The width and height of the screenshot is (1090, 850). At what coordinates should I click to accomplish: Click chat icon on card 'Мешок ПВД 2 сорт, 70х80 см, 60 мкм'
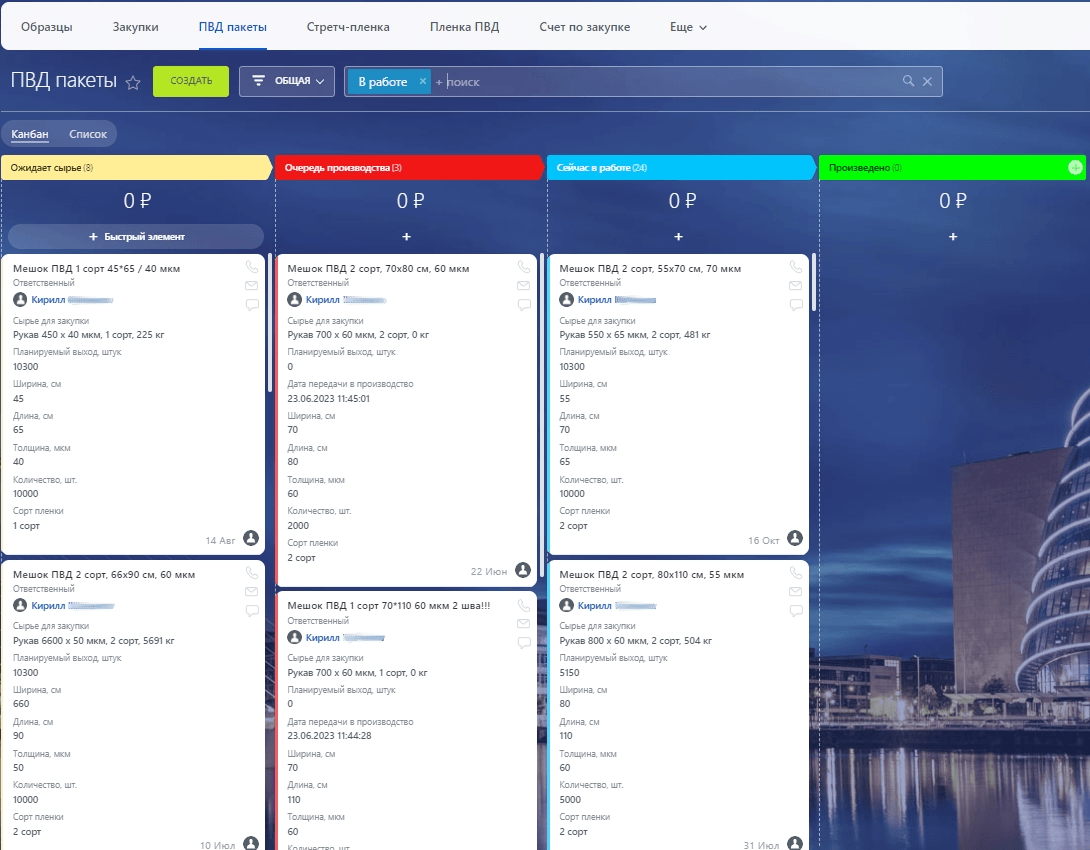pos(523,304)
